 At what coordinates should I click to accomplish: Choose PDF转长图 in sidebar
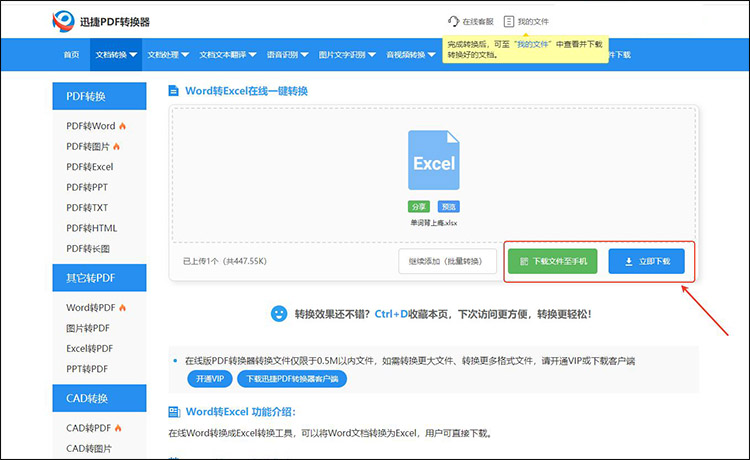tap(88, 249)
